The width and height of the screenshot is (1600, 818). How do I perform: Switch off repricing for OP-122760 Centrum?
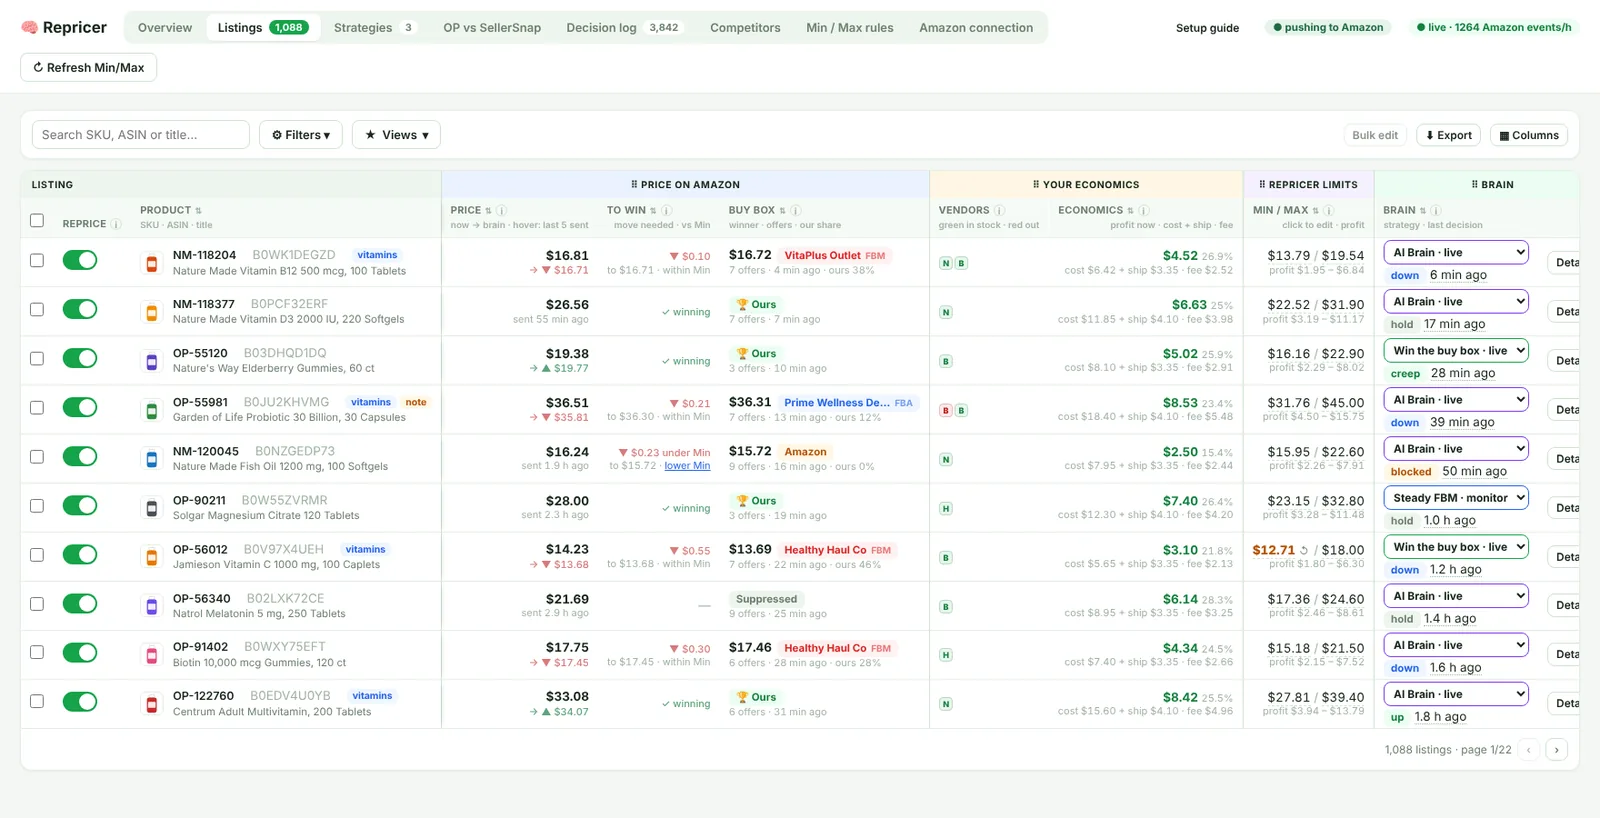click(x=80, y=702)
